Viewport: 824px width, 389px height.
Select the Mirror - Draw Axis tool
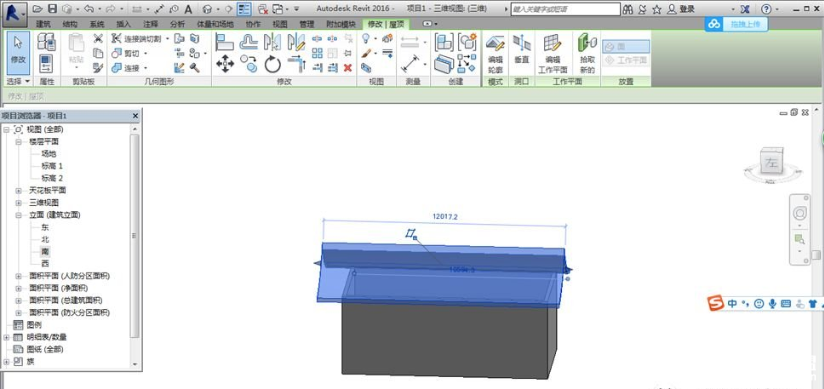[x=296, y=42]
